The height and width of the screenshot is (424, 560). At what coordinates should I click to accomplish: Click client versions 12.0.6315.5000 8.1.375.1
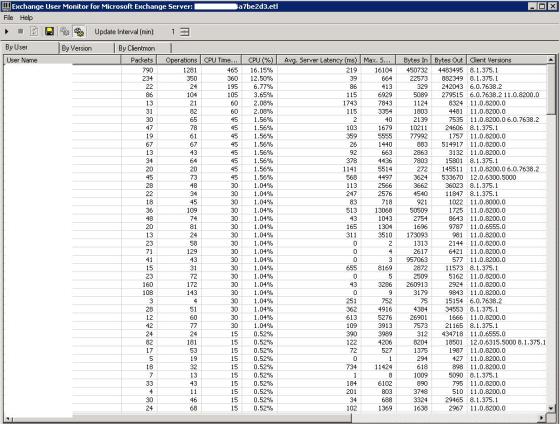[x=508, y=342]
